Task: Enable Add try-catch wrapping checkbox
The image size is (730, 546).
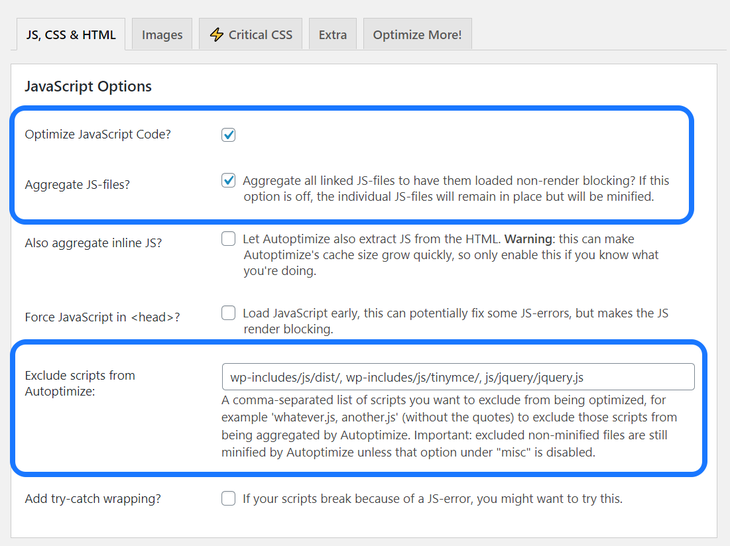Action: (228, 499)
